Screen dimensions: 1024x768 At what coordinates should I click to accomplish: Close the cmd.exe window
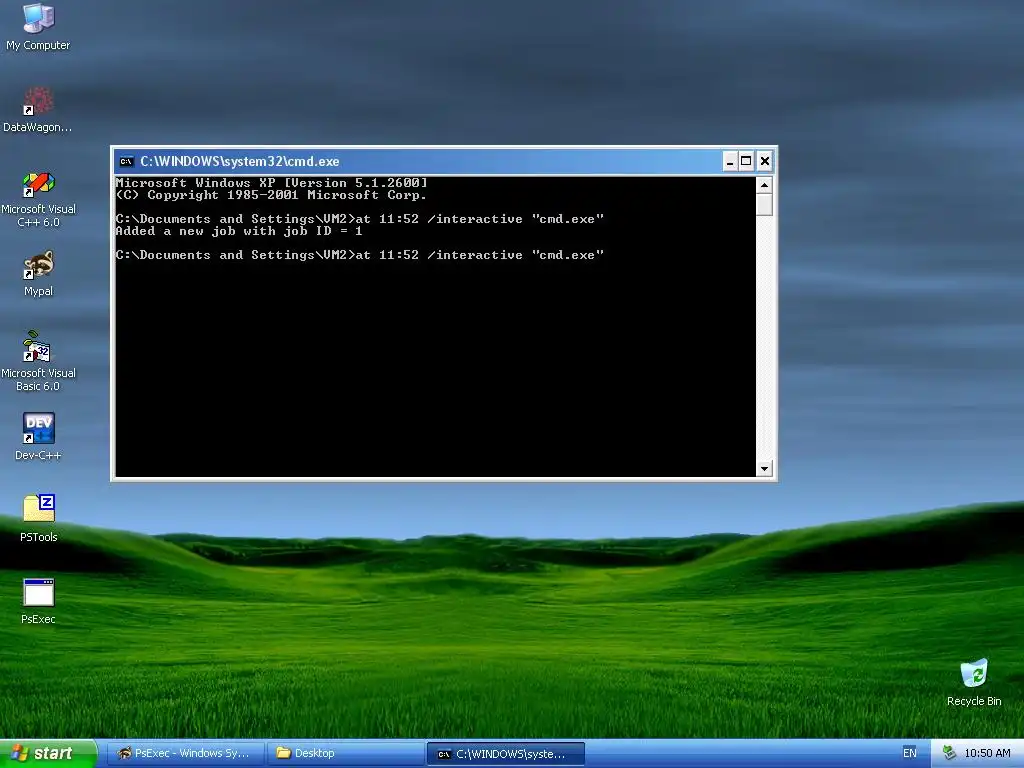point(765,161)
